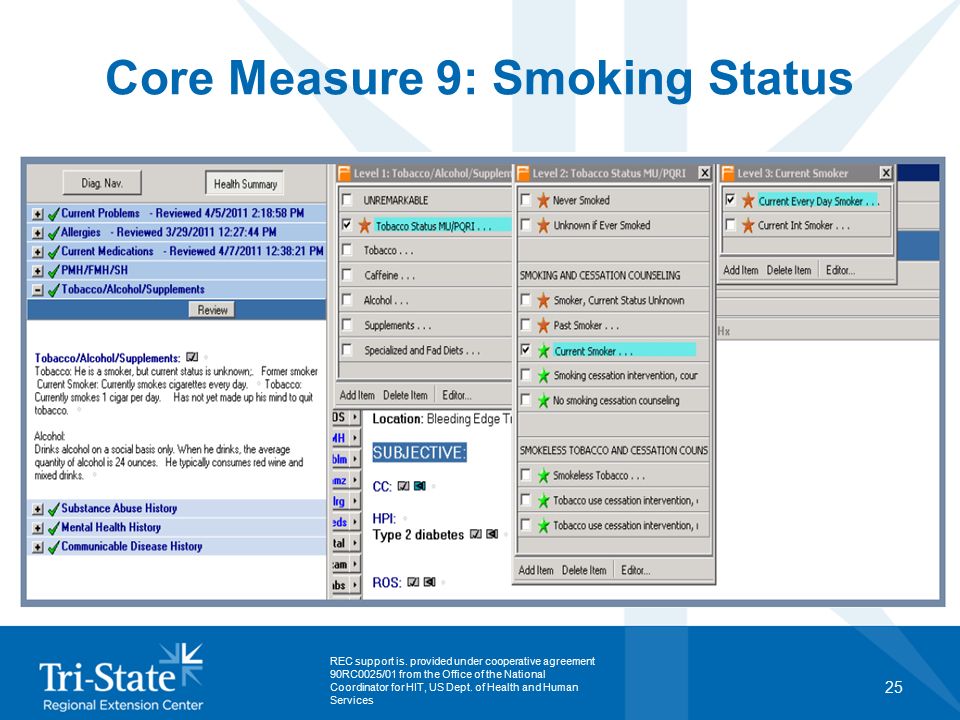
Task: Click the orange star next to Unknown if Ever Smoked
Action: (543, 225)
